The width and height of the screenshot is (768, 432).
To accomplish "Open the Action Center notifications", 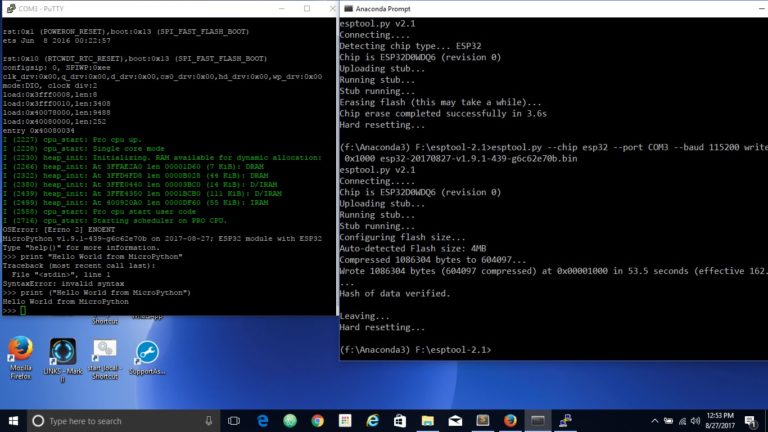I will (750, 421).
